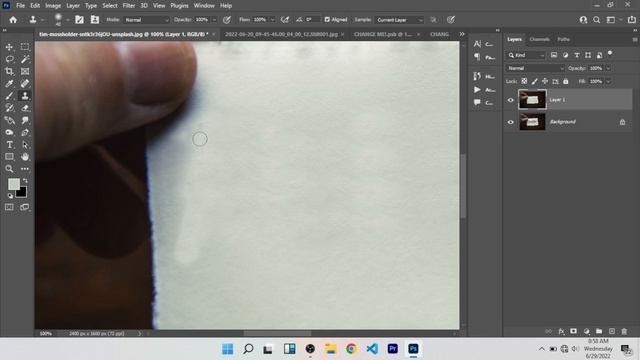Delete the selected layer
640x360 pixels.
[624, 331]
